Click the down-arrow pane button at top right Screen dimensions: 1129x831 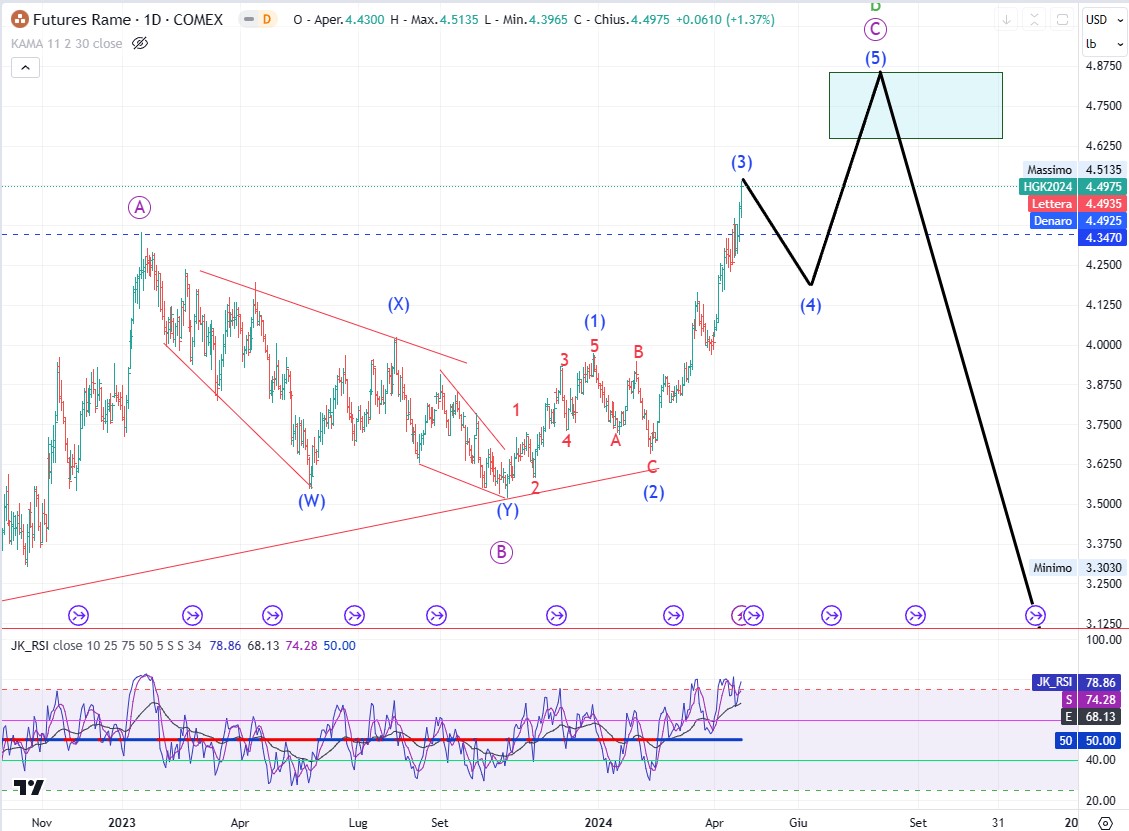[1006, 20]
